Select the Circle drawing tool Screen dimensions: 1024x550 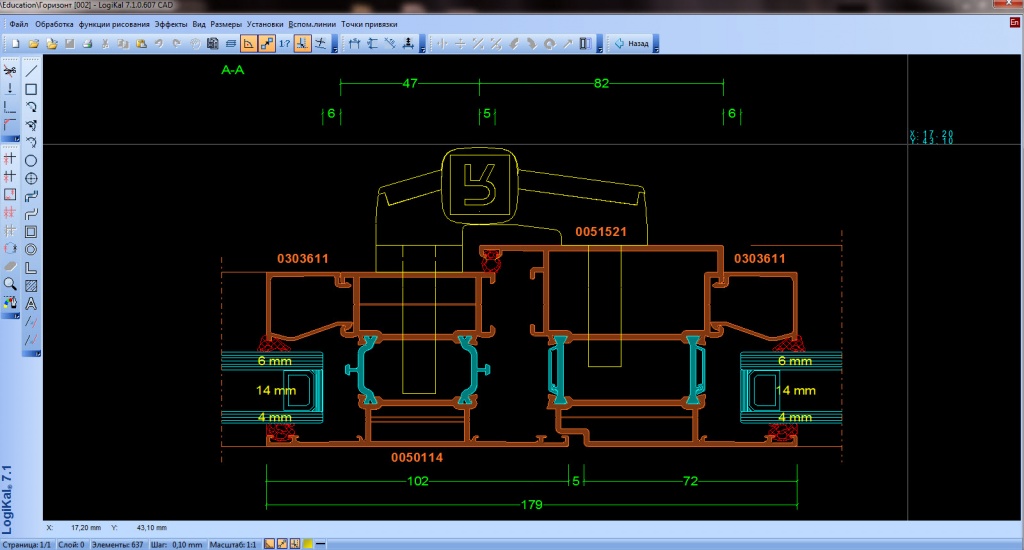(x=31, y=160)
